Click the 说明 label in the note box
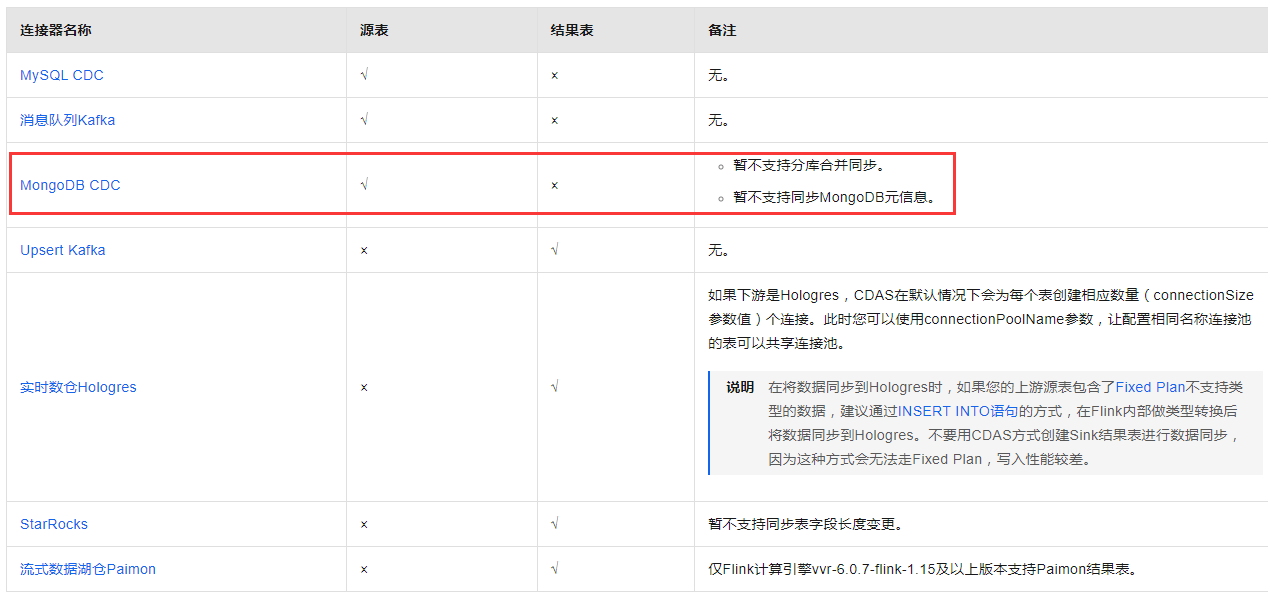This screenshot has width=1268, height=602. click(740, 387)
